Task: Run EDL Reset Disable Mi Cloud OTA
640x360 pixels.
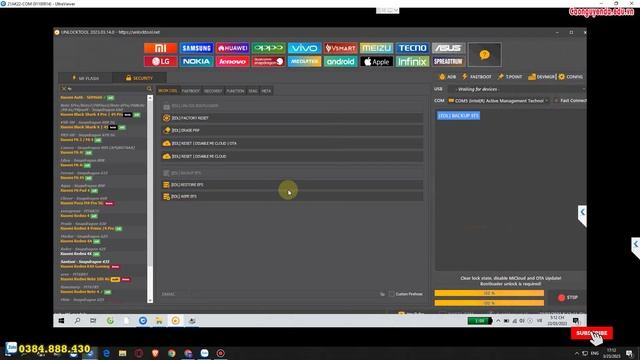Action: 292,144
